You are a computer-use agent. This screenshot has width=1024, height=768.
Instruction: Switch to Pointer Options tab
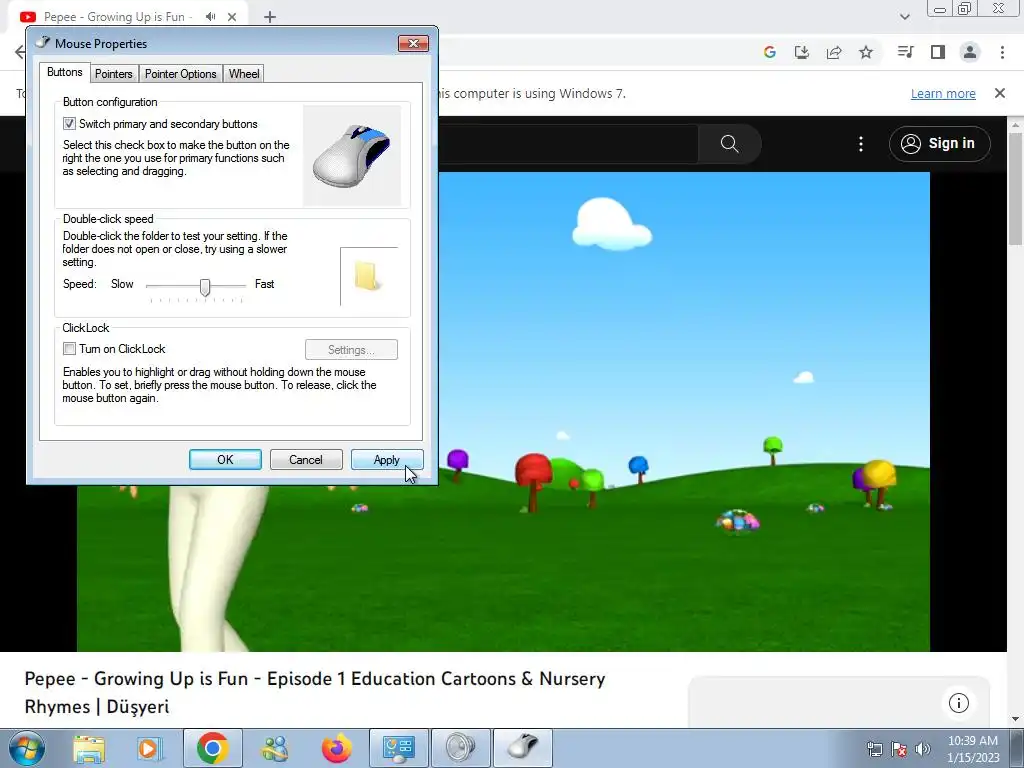(180, 74)
